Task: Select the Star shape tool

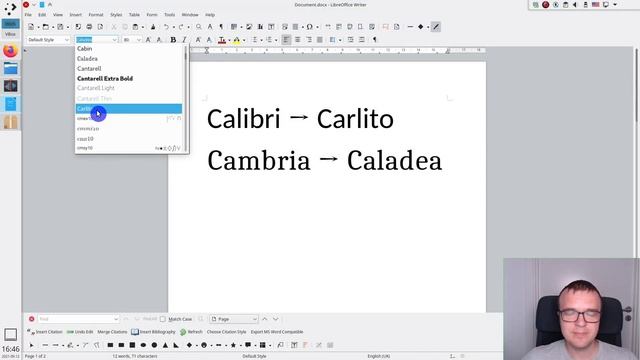Action: click(x=233, y=345)
